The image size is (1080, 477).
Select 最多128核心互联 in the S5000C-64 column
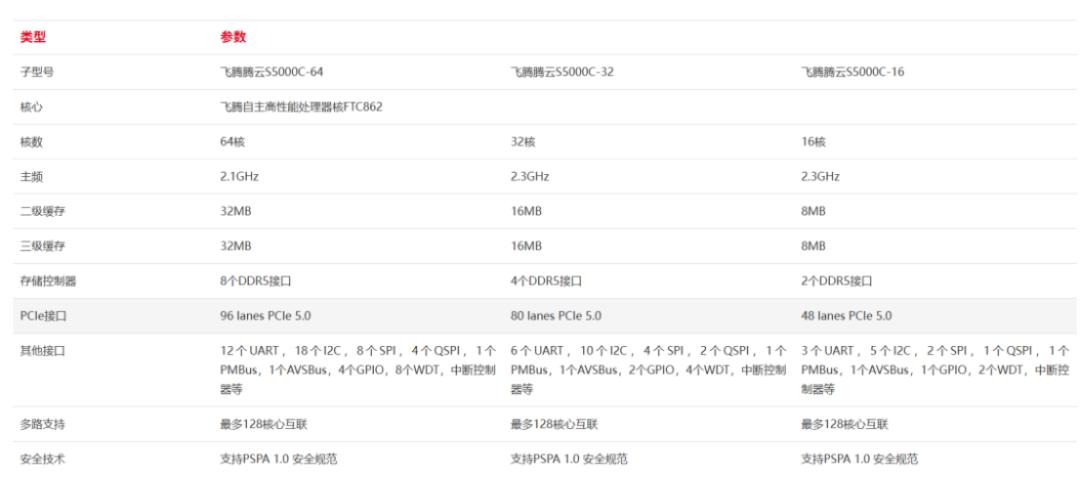coord(264,425)
